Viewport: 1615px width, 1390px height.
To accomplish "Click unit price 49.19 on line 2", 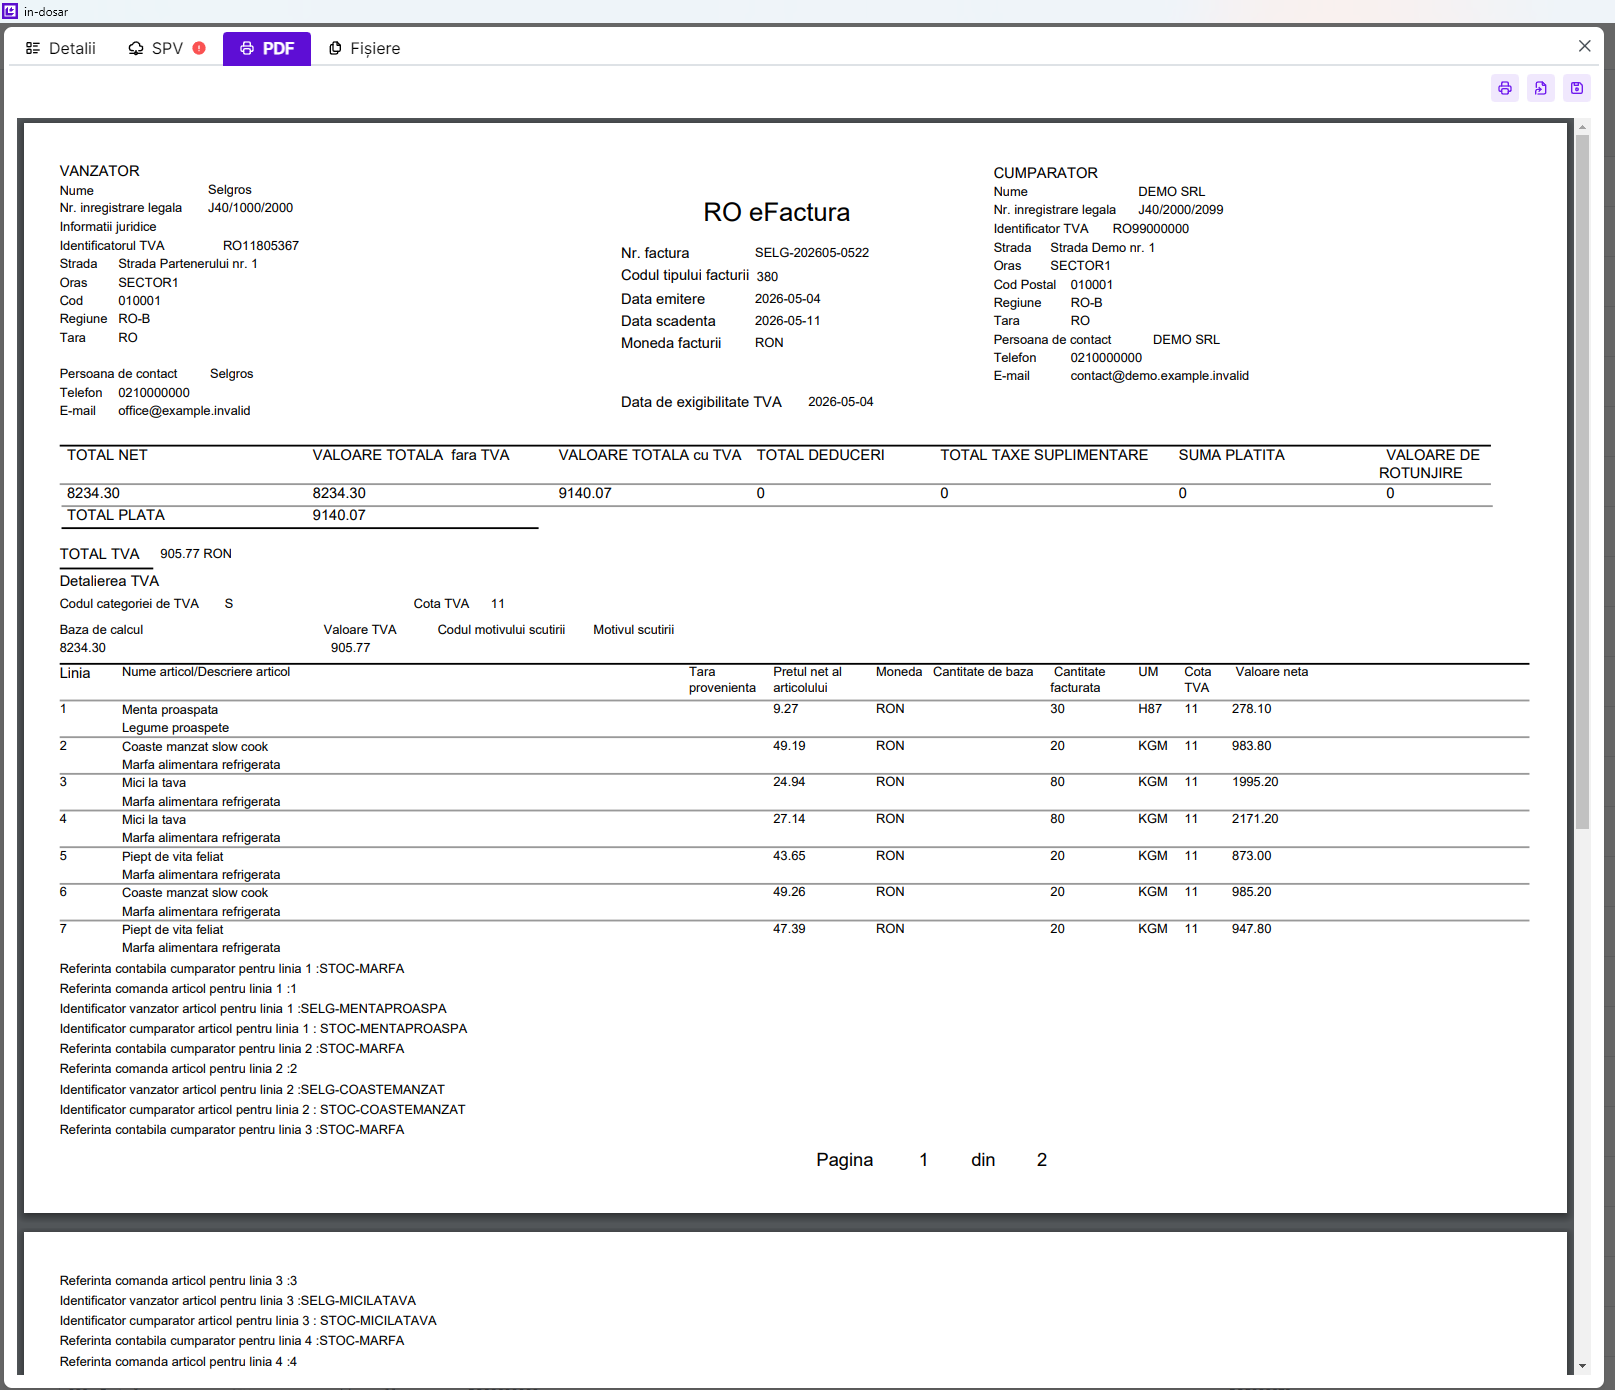I will (789, 746).
